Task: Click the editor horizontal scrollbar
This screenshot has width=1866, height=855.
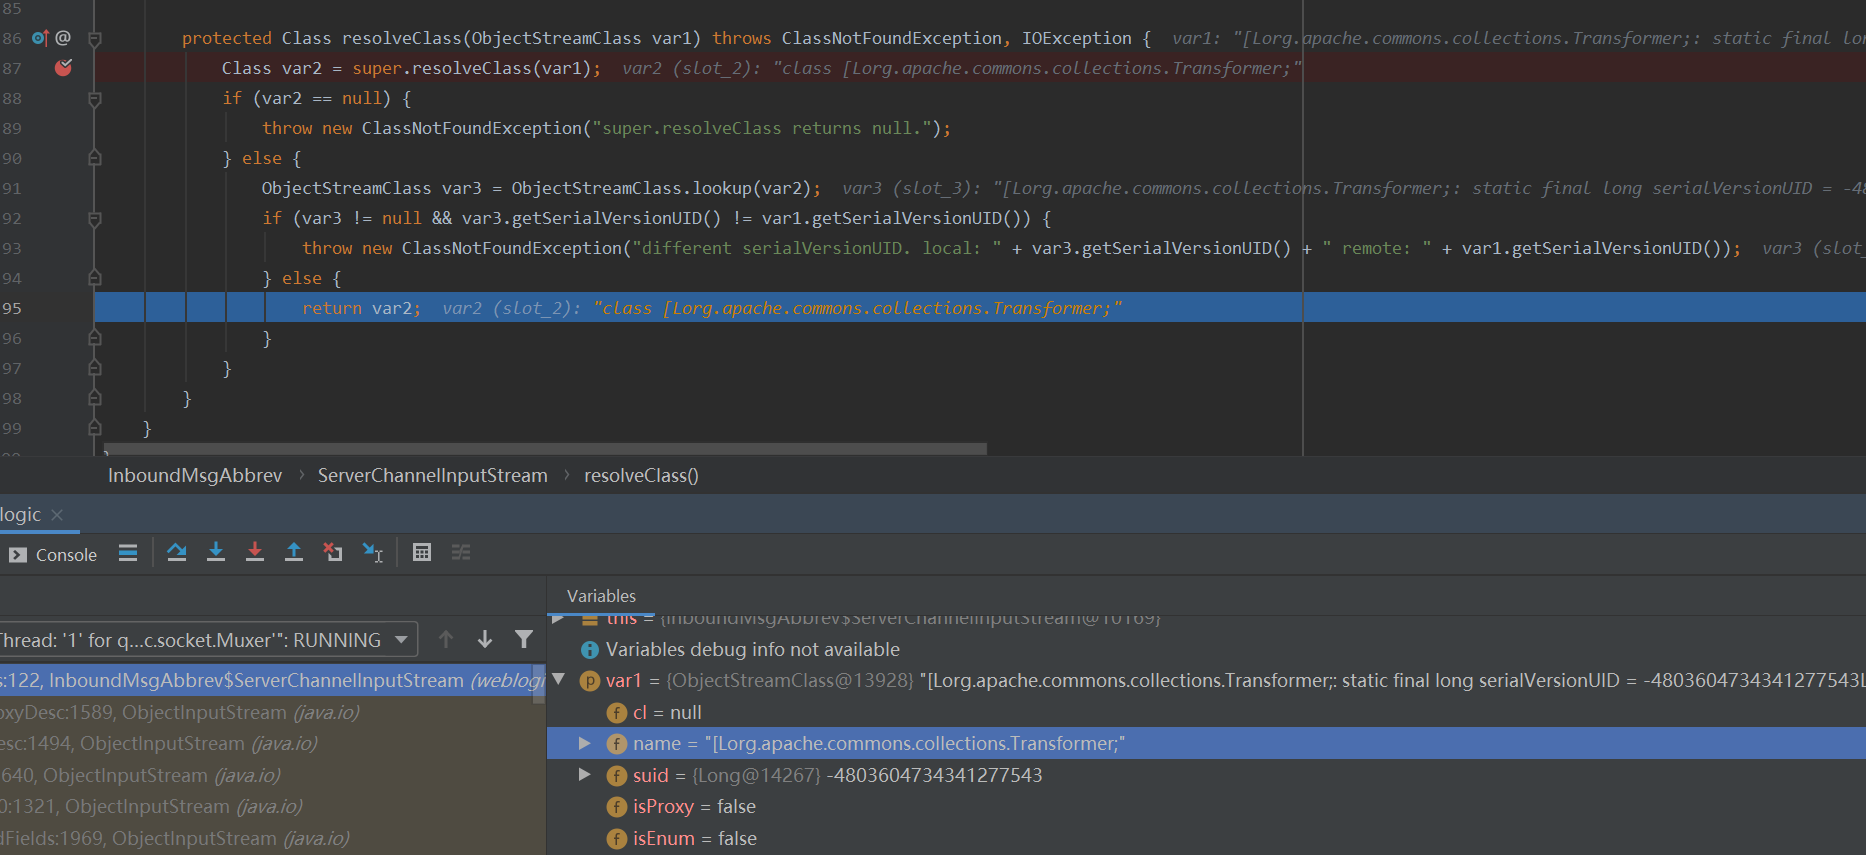Action: pyautogui.click(x=545, y=449)
